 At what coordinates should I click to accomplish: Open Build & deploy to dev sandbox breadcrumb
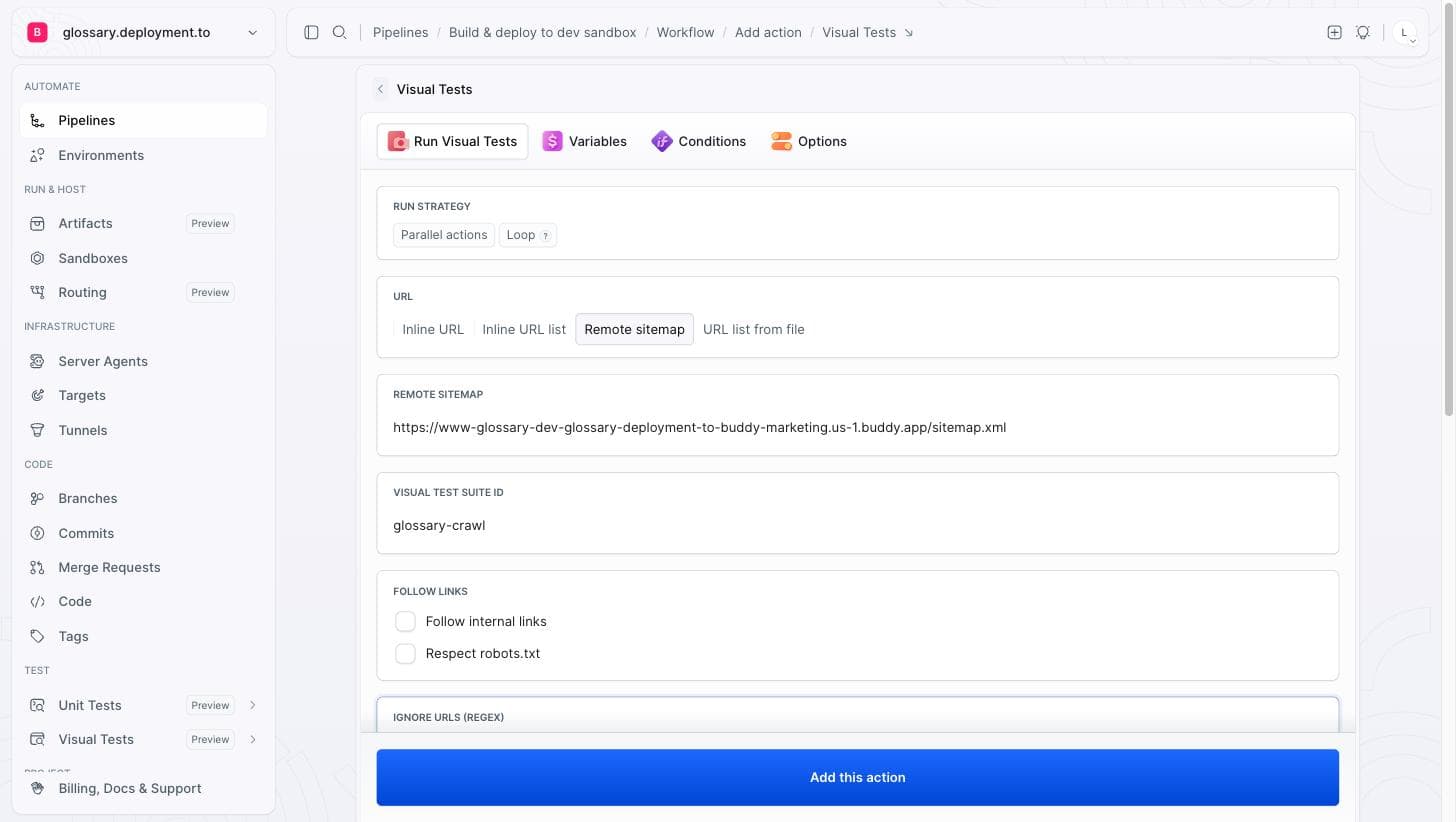click(542, 32)
